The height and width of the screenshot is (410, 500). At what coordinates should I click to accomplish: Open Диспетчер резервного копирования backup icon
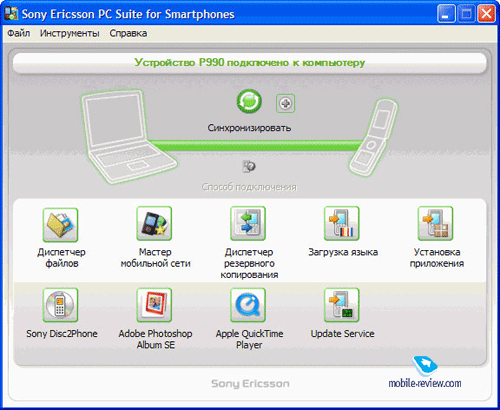[x=248, y=223]
